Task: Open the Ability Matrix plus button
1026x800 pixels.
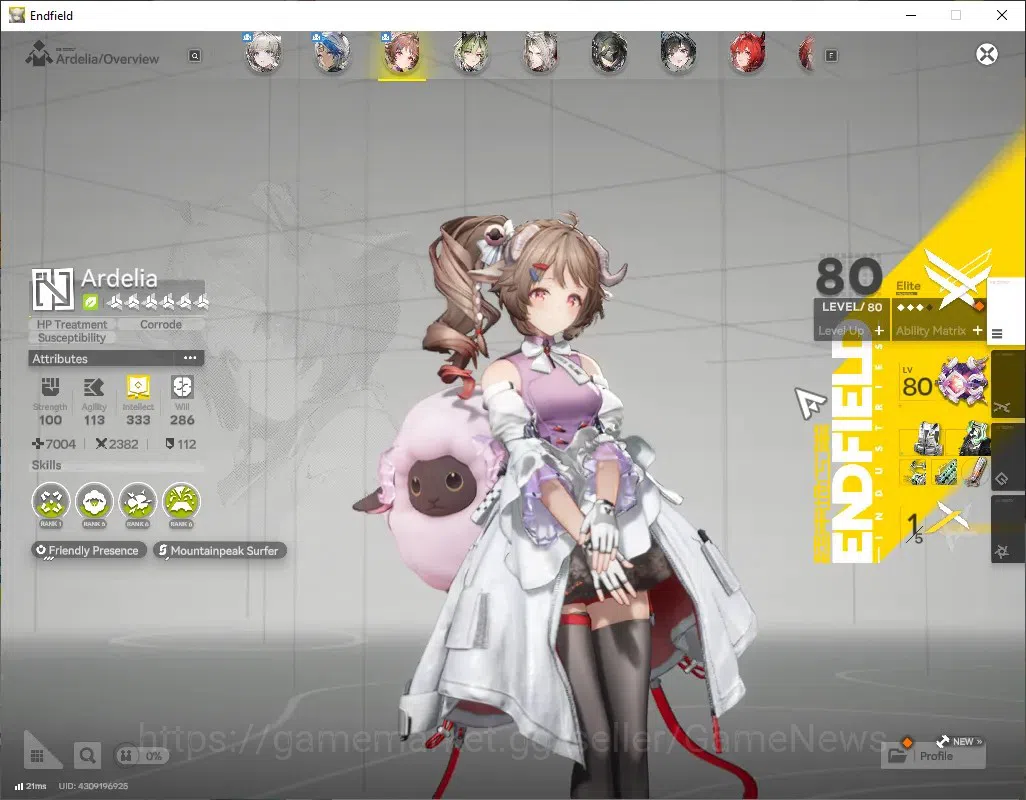Action: (x=977, y=331)
